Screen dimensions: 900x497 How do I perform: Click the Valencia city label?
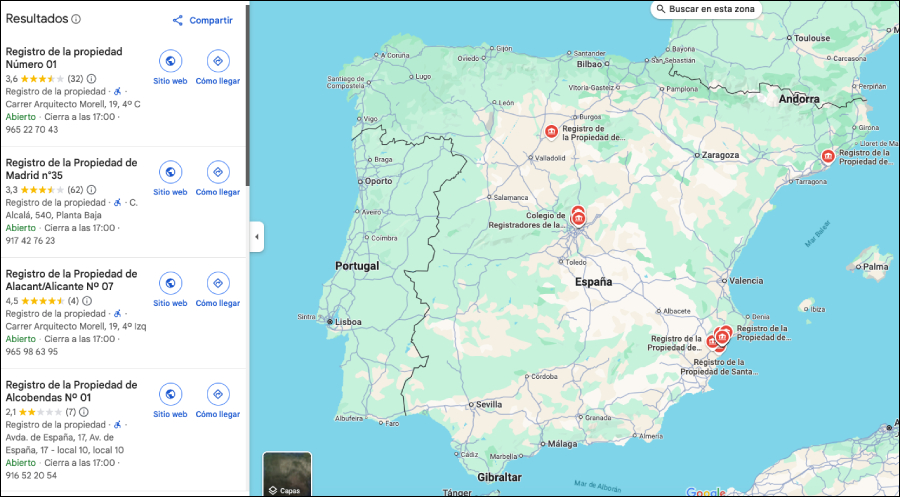(746, 281)
